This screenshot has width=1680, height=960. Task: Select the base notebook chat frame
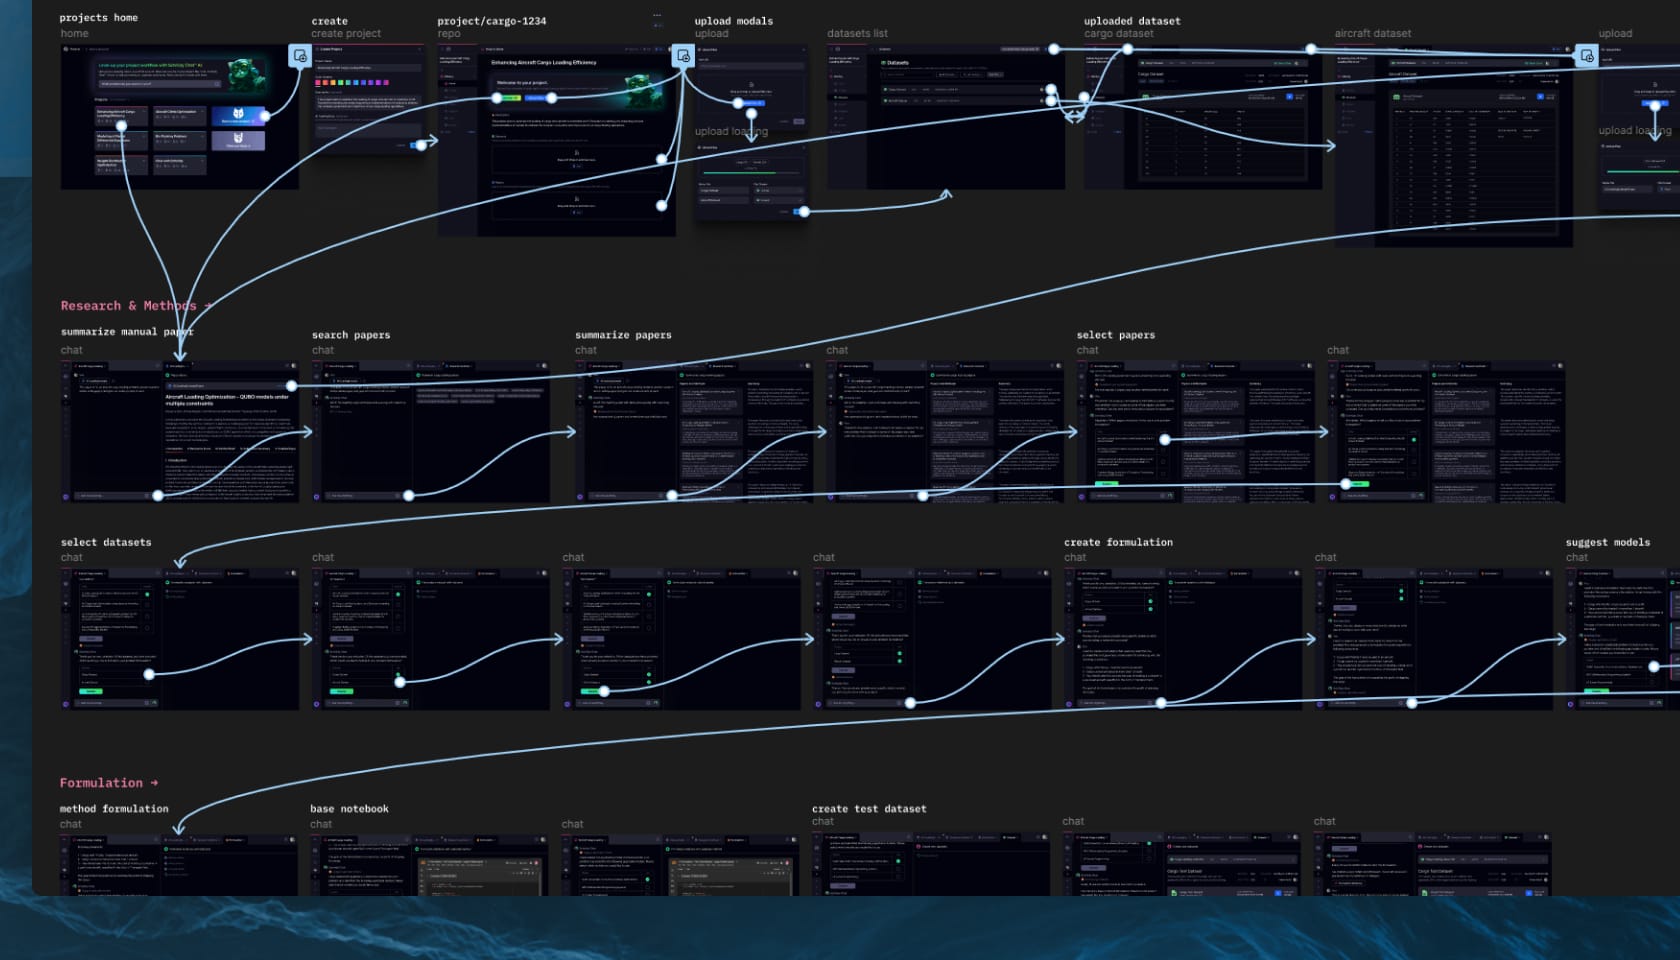point(429,866)
